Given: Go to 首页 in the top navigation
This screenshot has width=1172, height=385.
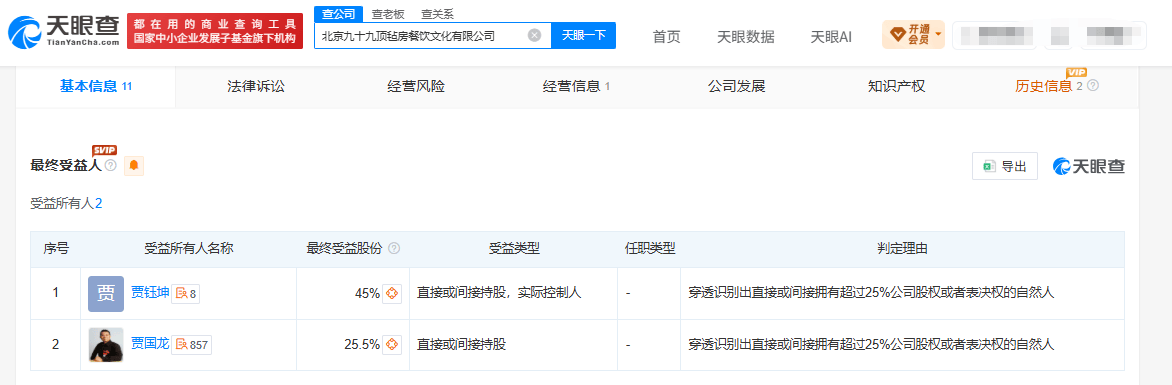Looking at the screenshot, I should coord(667,37).
